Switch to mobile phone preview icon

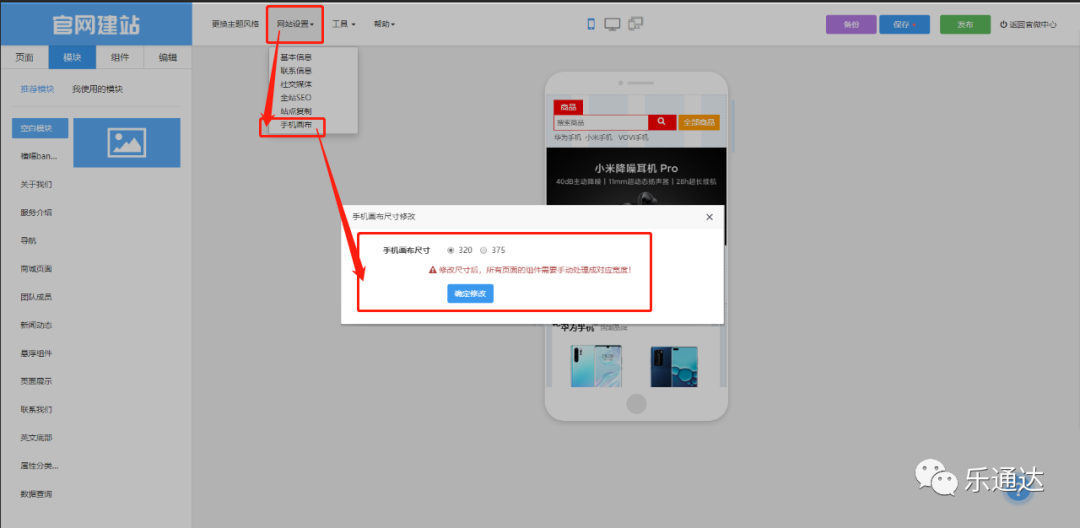[x=591, y=24]
